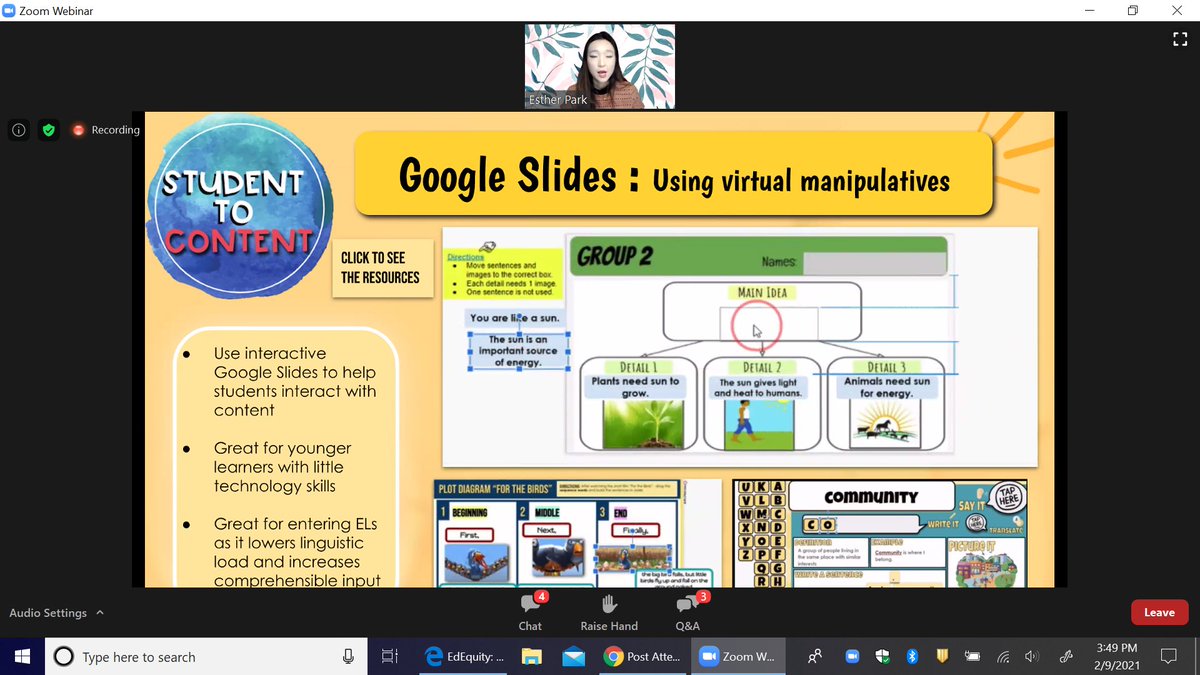Open the Chat panel
This screenshot has width=1200, height=675.
click(x=530, y=612)
